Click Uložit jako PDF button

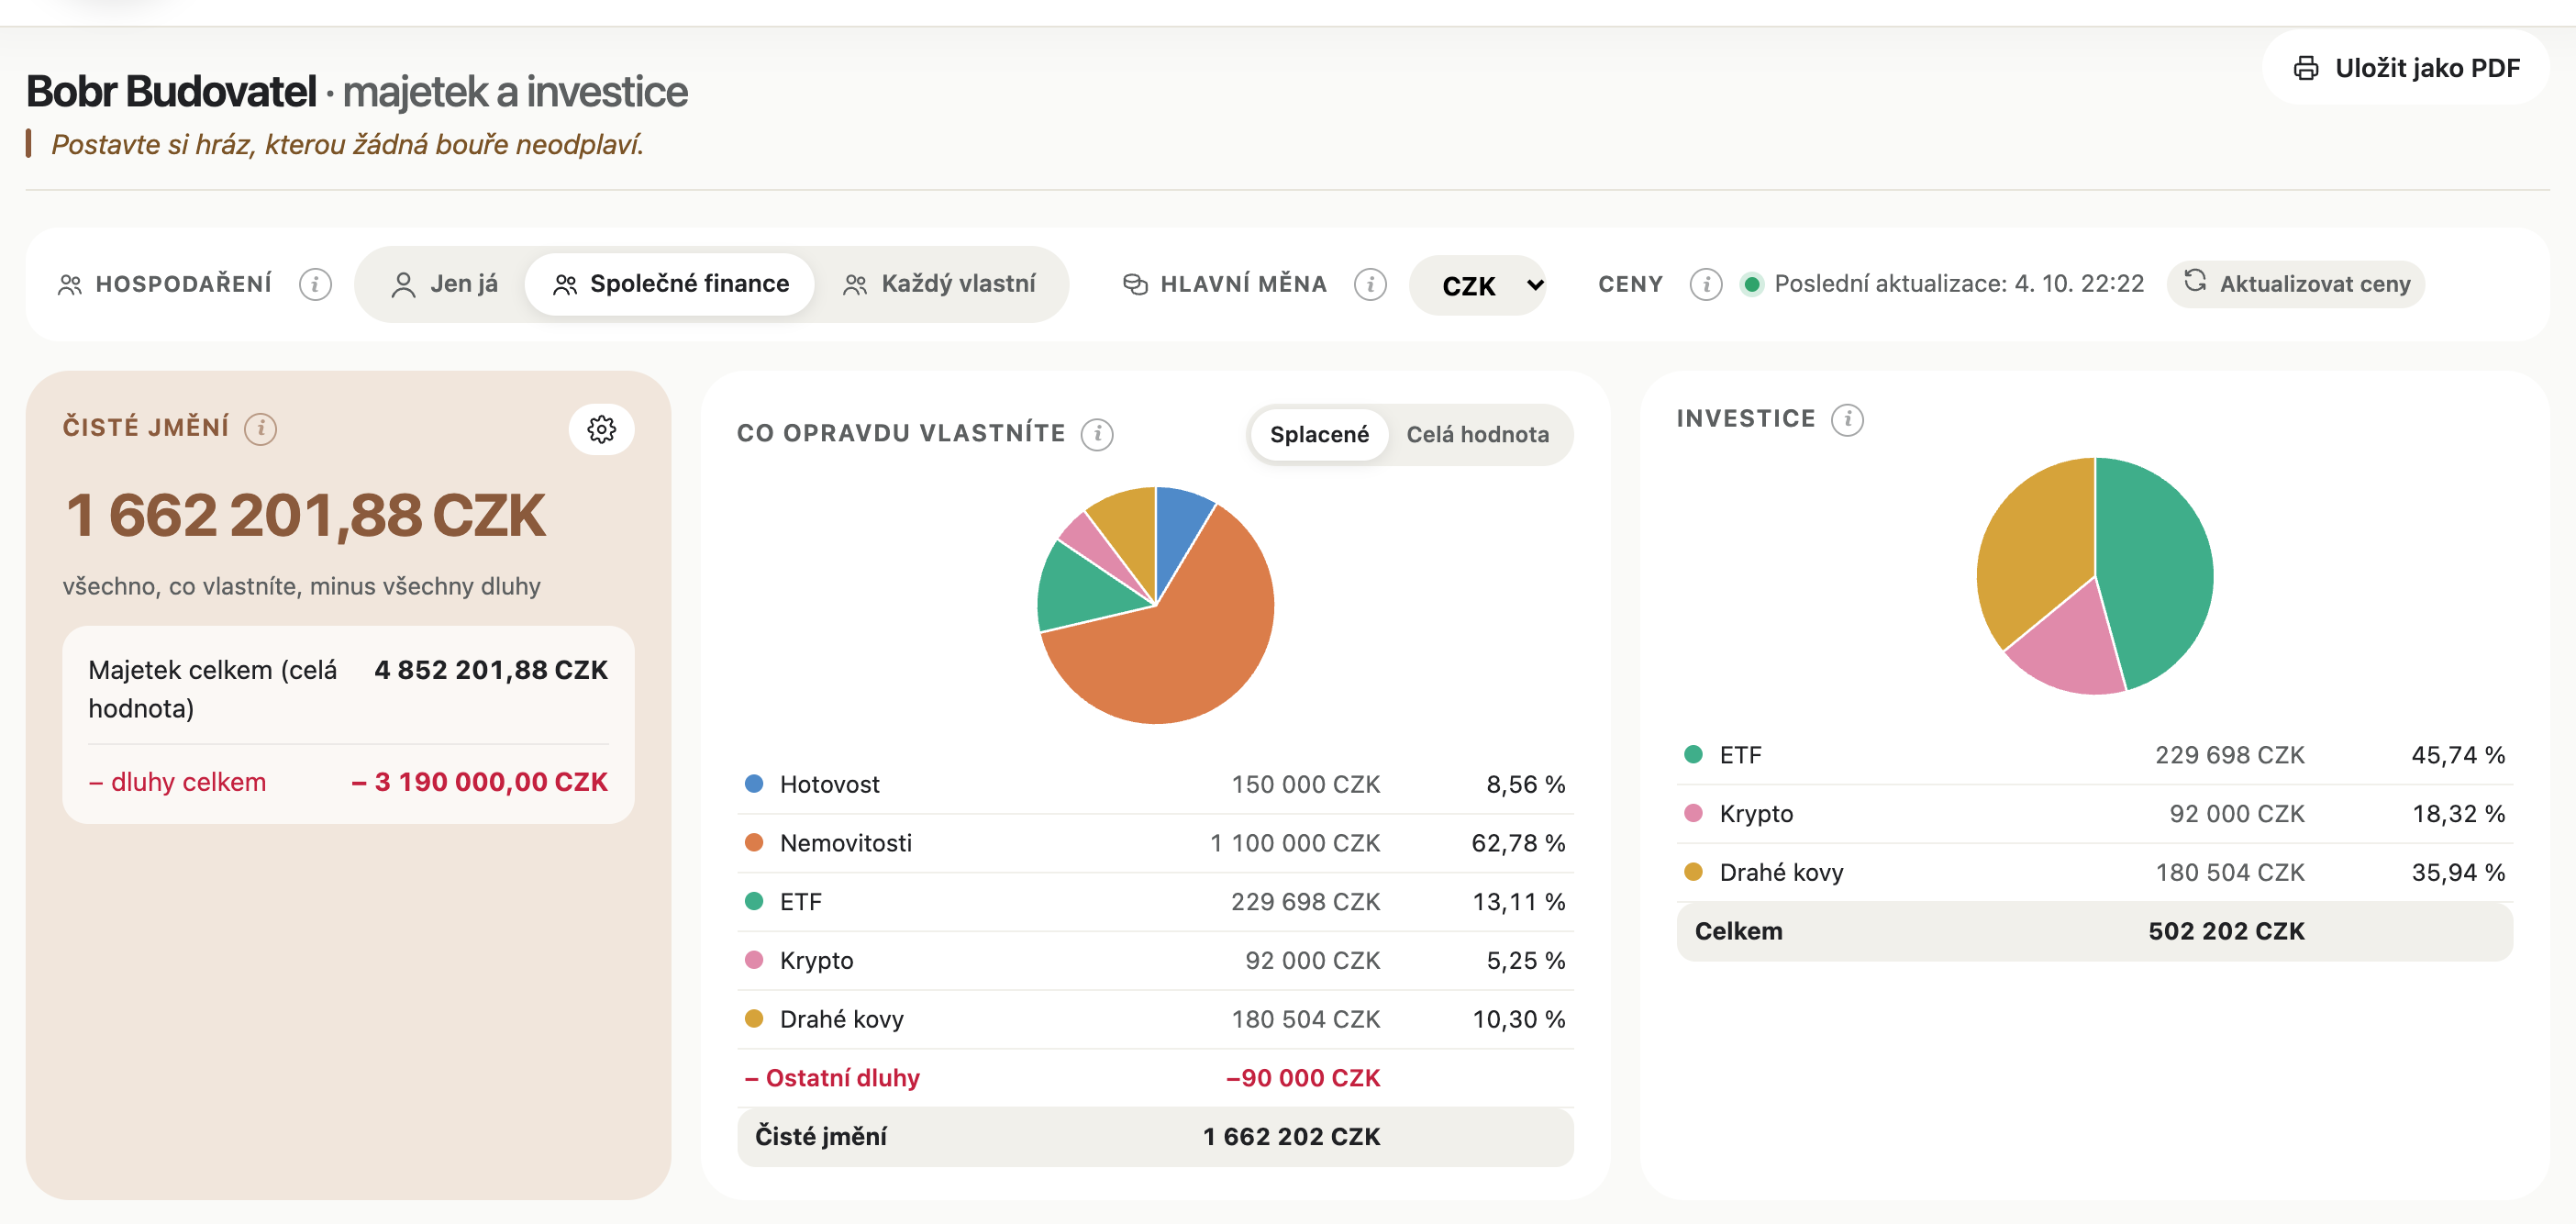tap(2405, 68)
